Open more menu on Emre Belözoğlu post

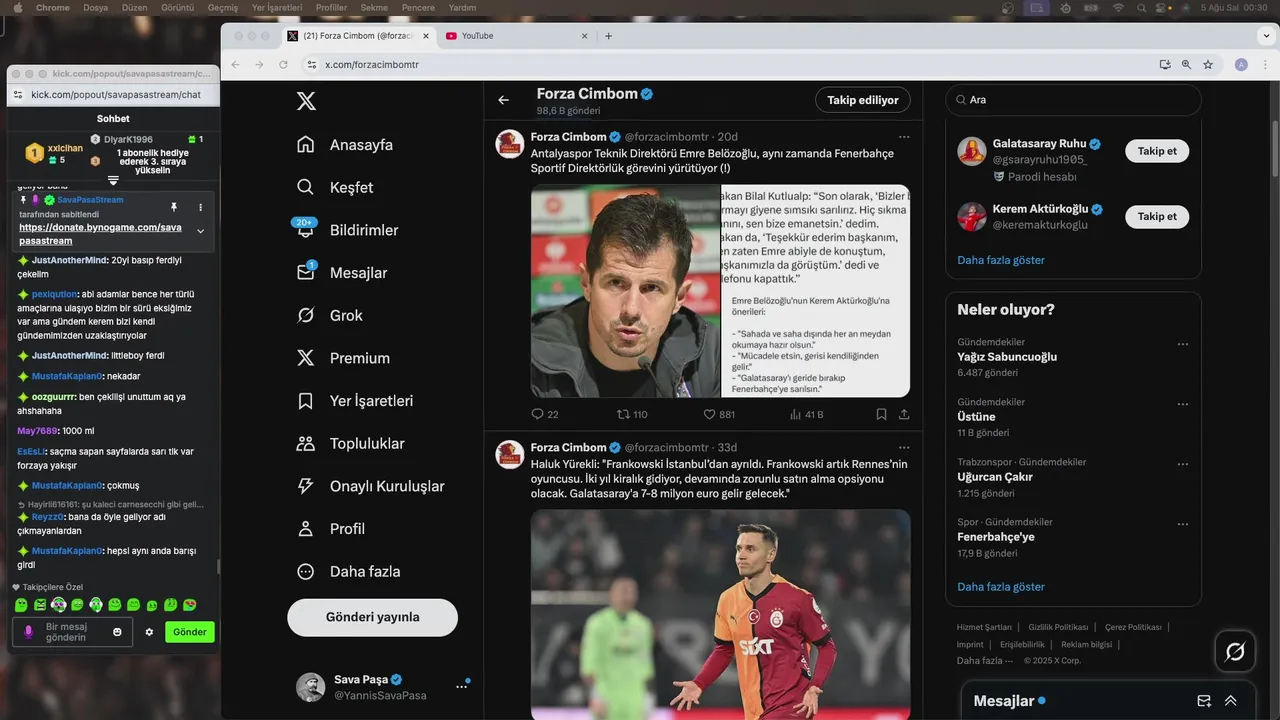(x=904, y=137)
